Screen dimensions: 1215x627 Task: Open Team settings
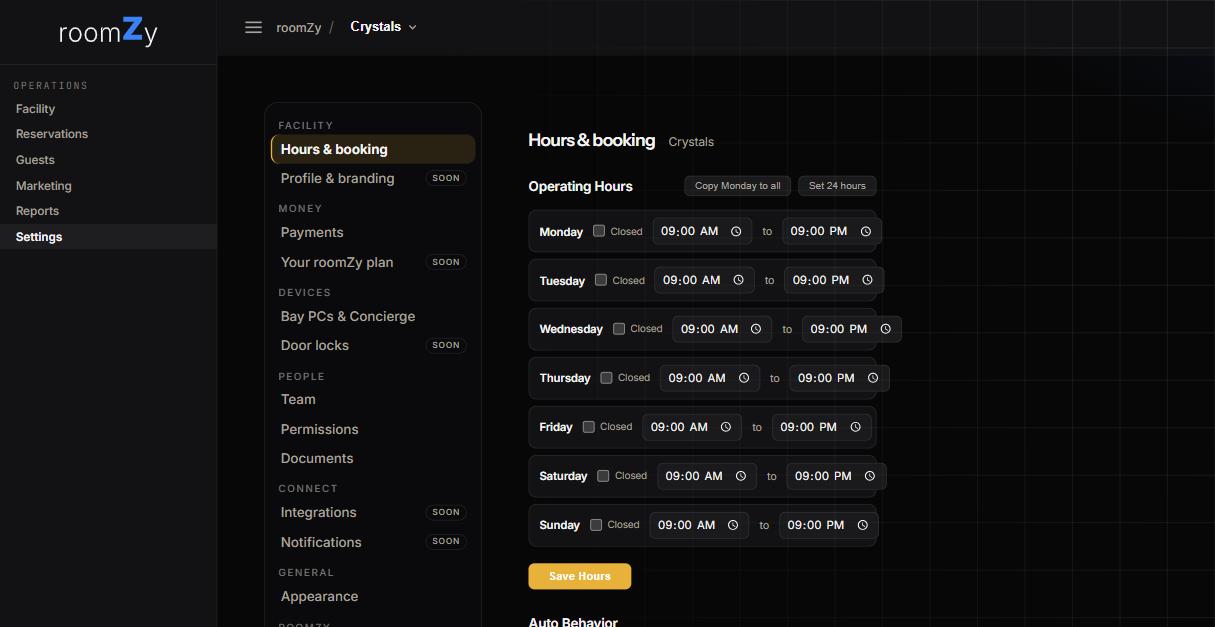373,399
